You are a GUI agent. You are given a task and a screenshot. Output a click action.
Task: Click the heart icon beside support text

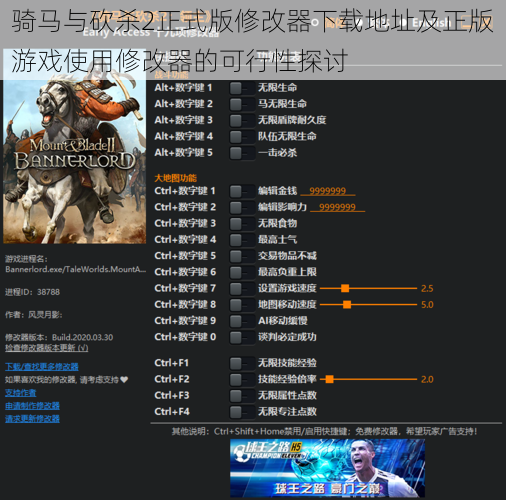[124, 380]
